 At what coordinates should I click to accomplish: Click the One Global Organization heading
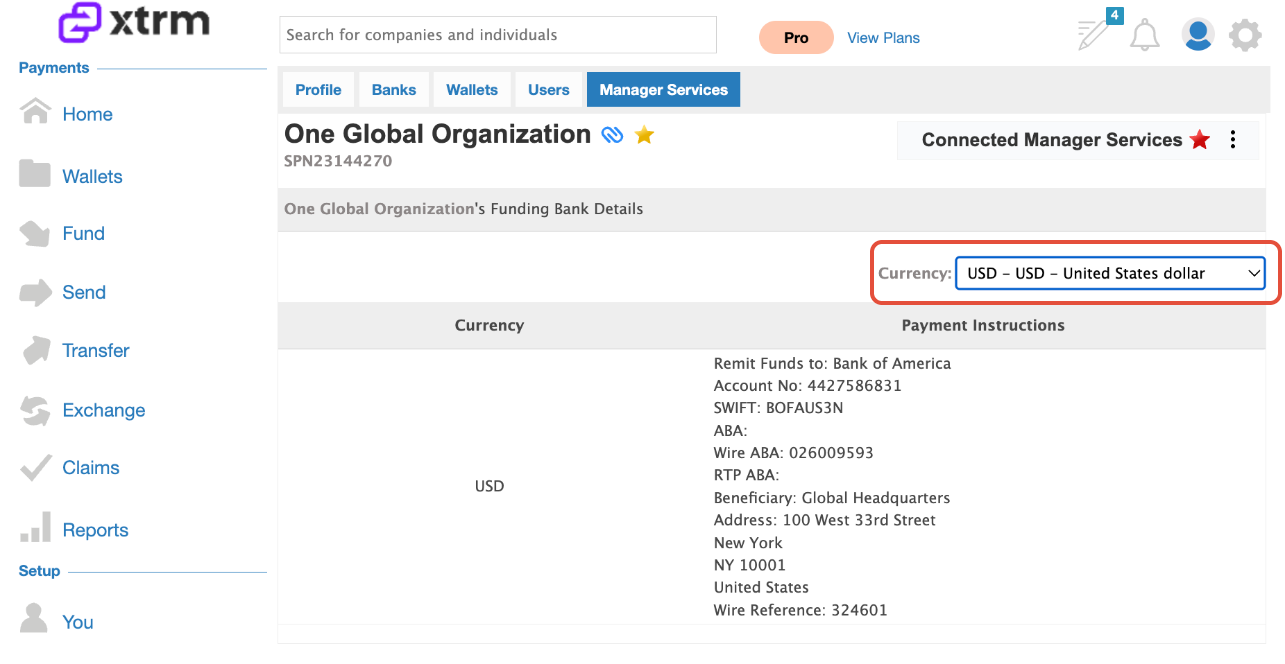(x=438, y=134)
